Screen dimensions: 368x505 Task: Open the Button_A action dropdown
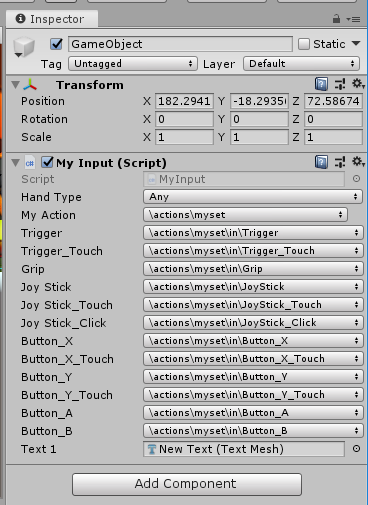tap(253, 413)
